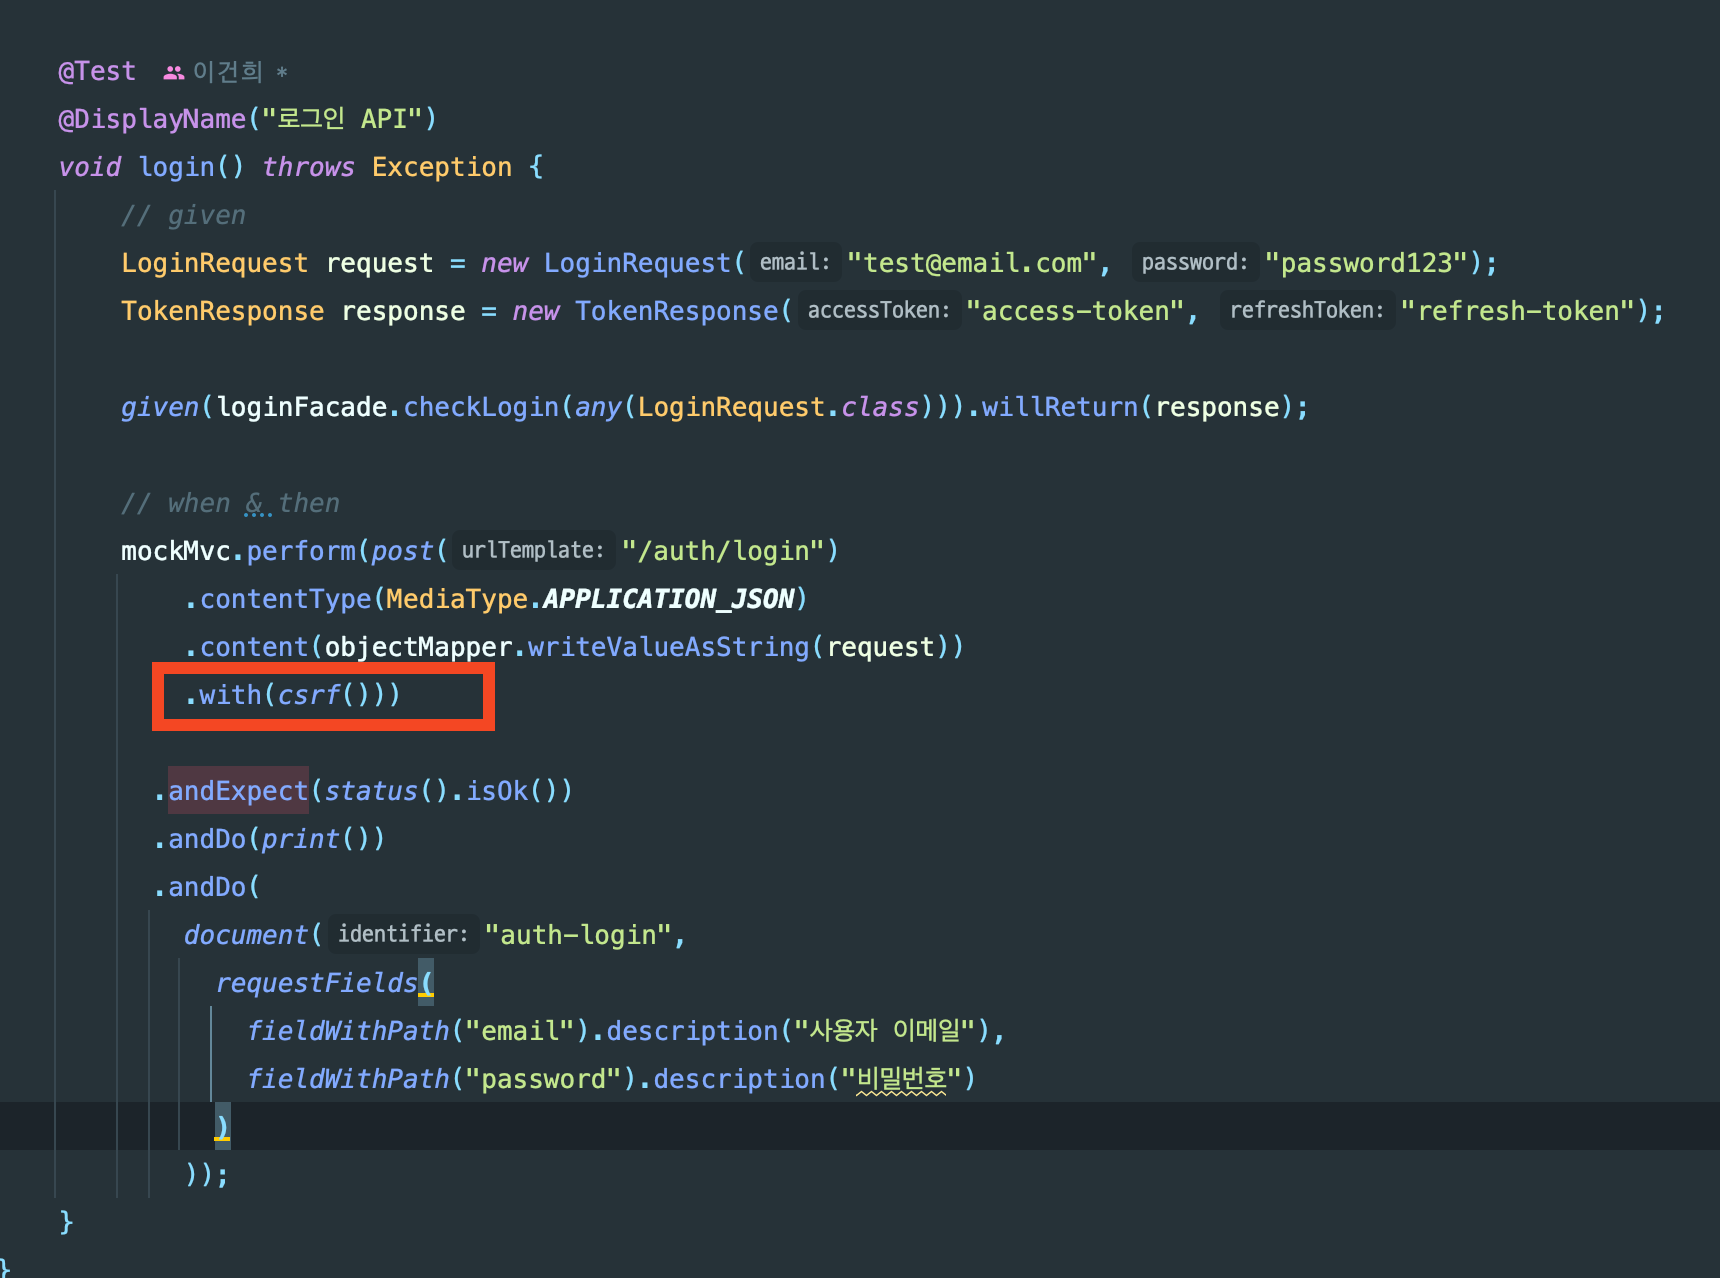Click the "password123" string literal
The width and height of the screenshot is (1720, 1278).
pos(1366,263)
